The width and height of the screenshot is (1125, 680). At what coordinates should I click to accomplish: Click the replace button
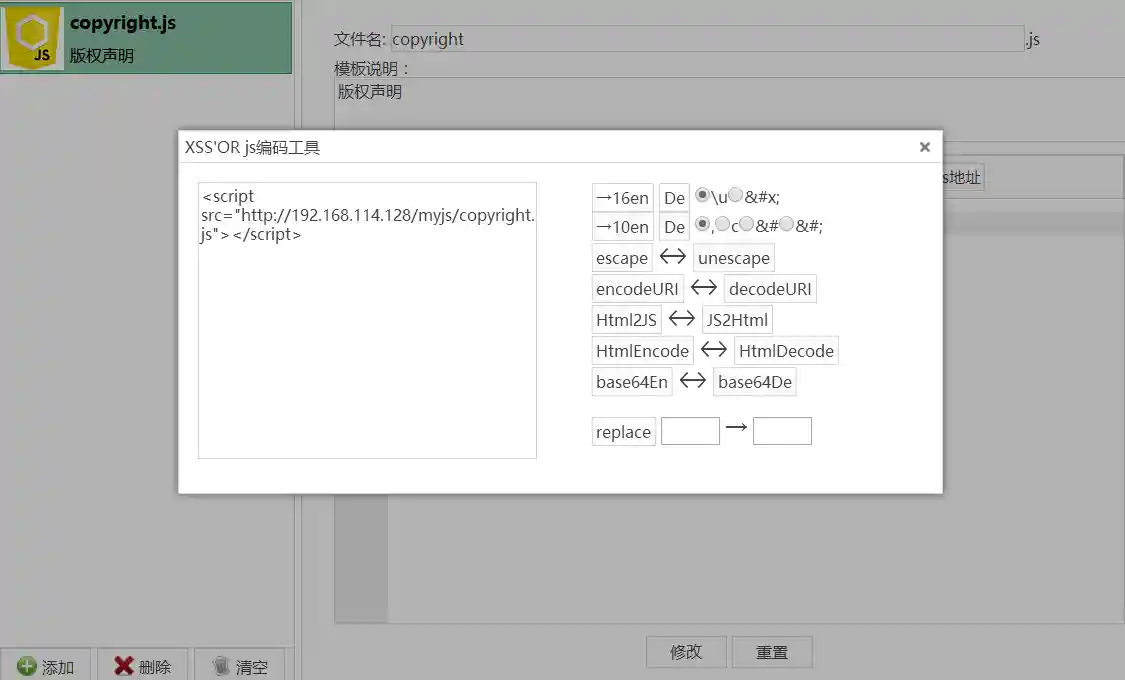tap(623, 432)
